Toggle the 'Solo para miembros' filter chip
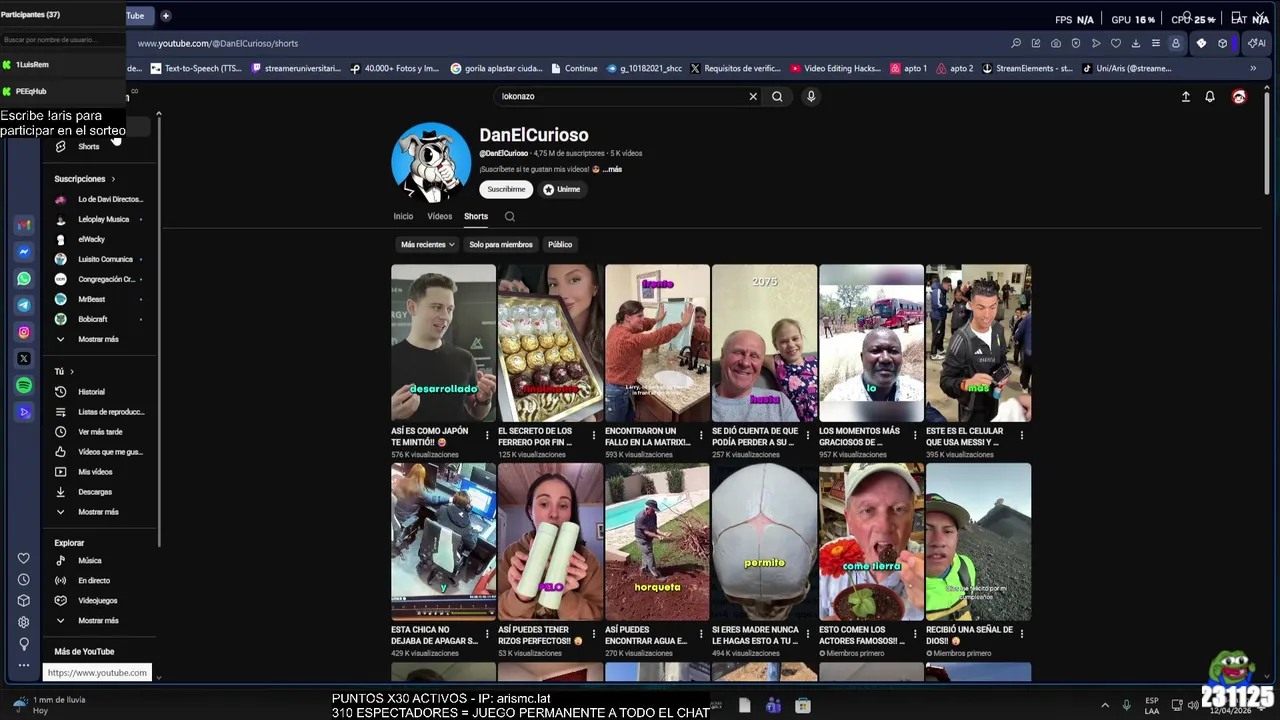1280x720 pixels. point(501,244)
